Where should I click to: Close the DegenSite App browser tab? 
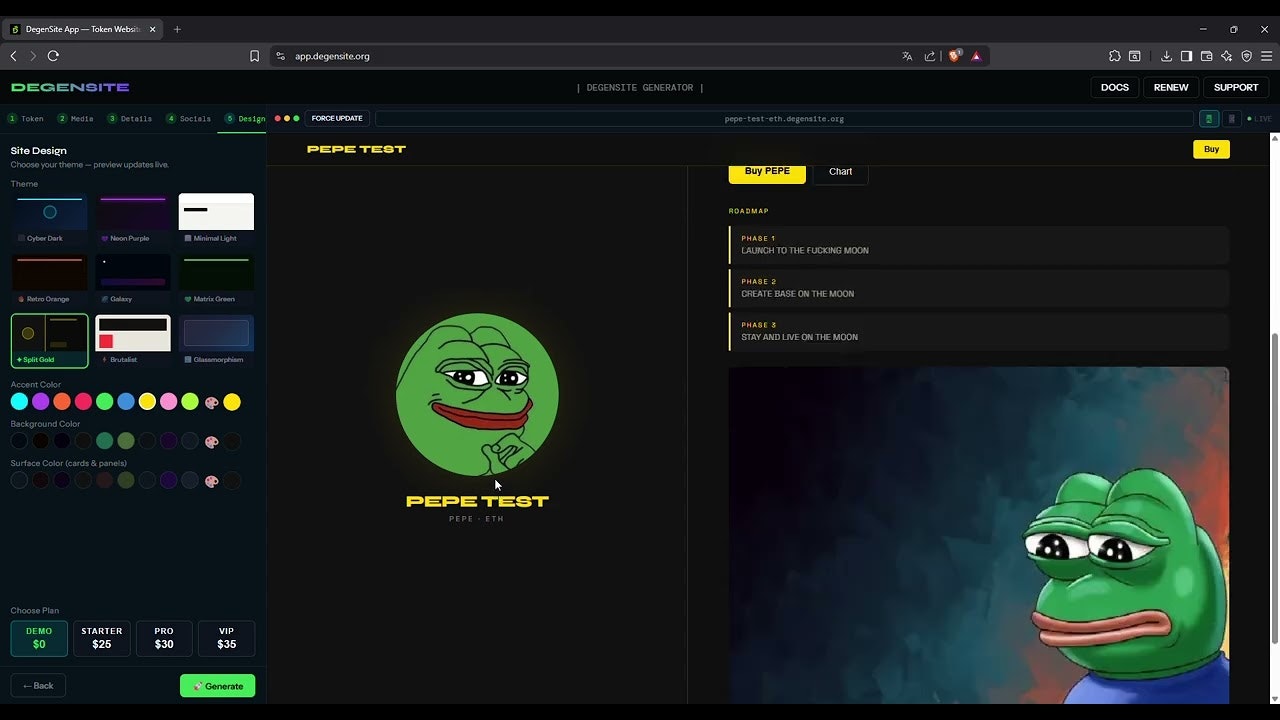click(x=153, y=29)
